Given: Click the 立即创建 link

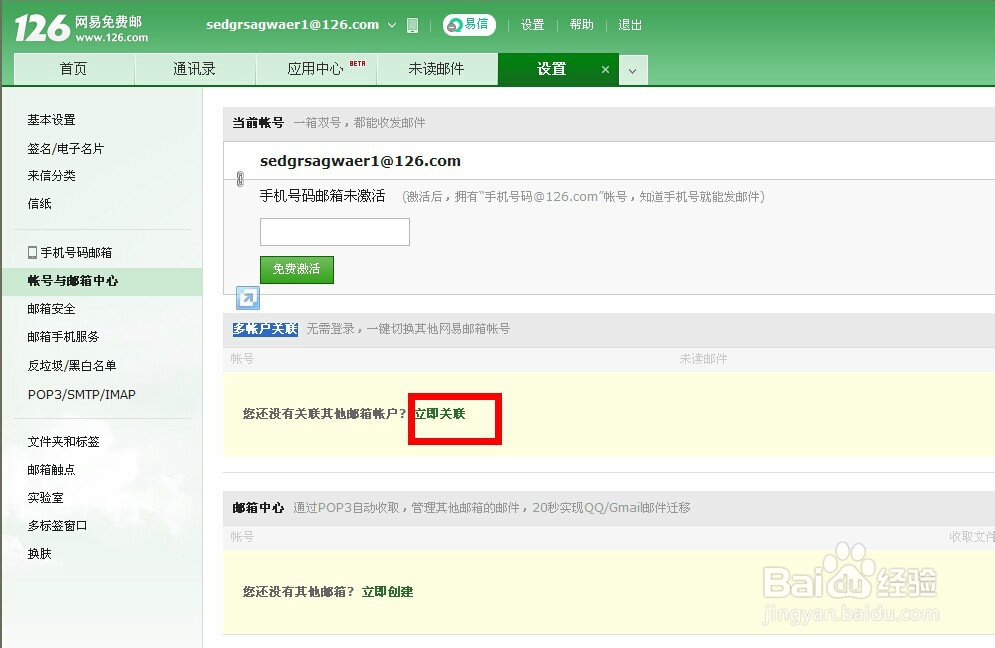Looking at the screenshot, I should 387,591.
